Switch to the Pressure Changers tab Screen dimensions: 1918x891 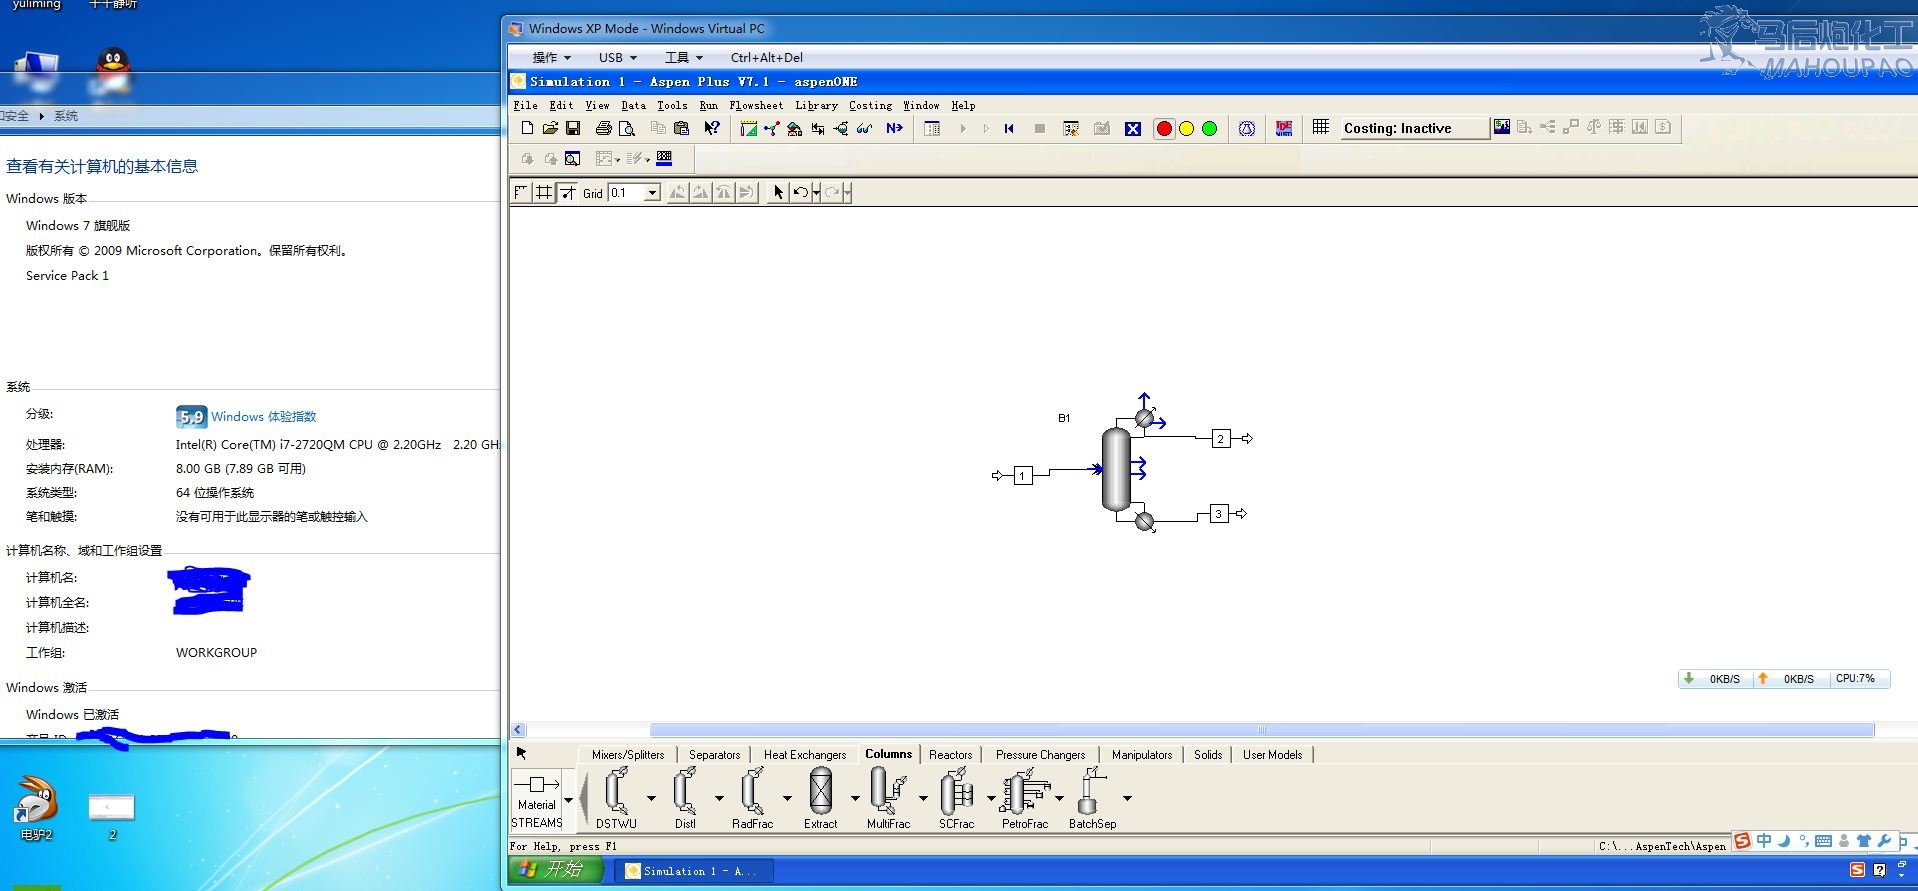(x=1040, y=755)
